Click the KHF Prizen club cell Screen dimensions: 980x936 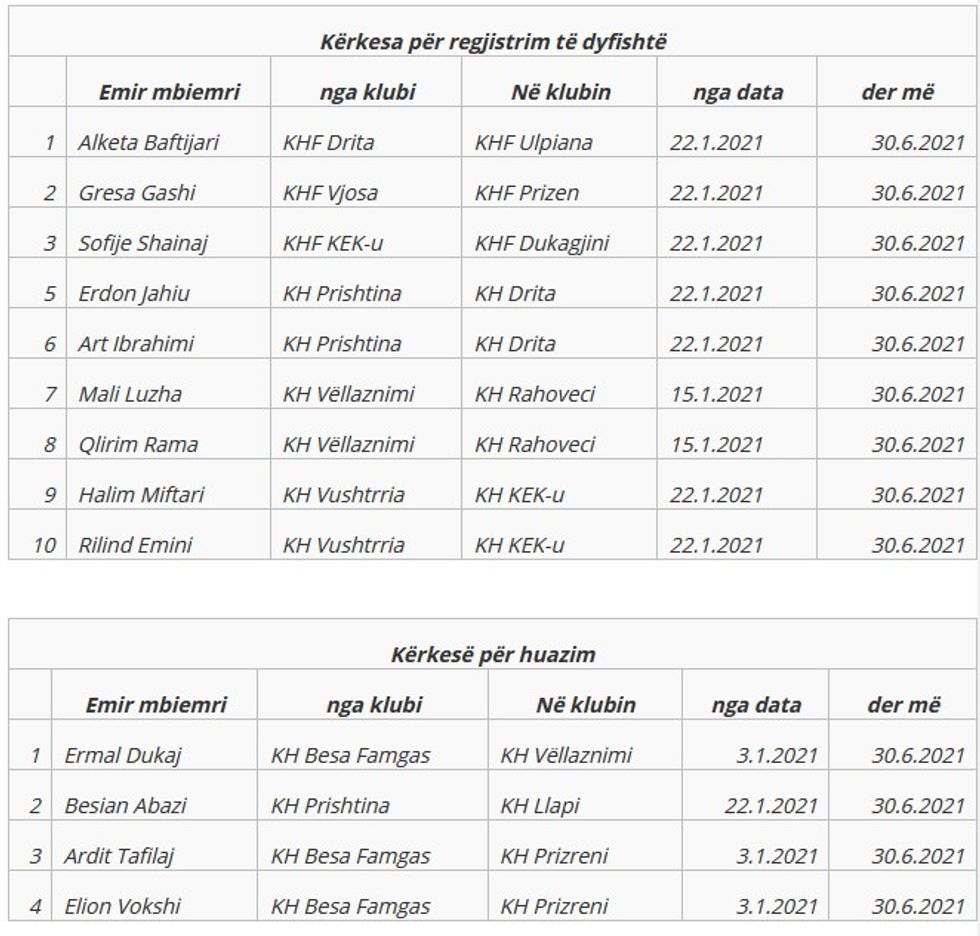pos(526,192)
